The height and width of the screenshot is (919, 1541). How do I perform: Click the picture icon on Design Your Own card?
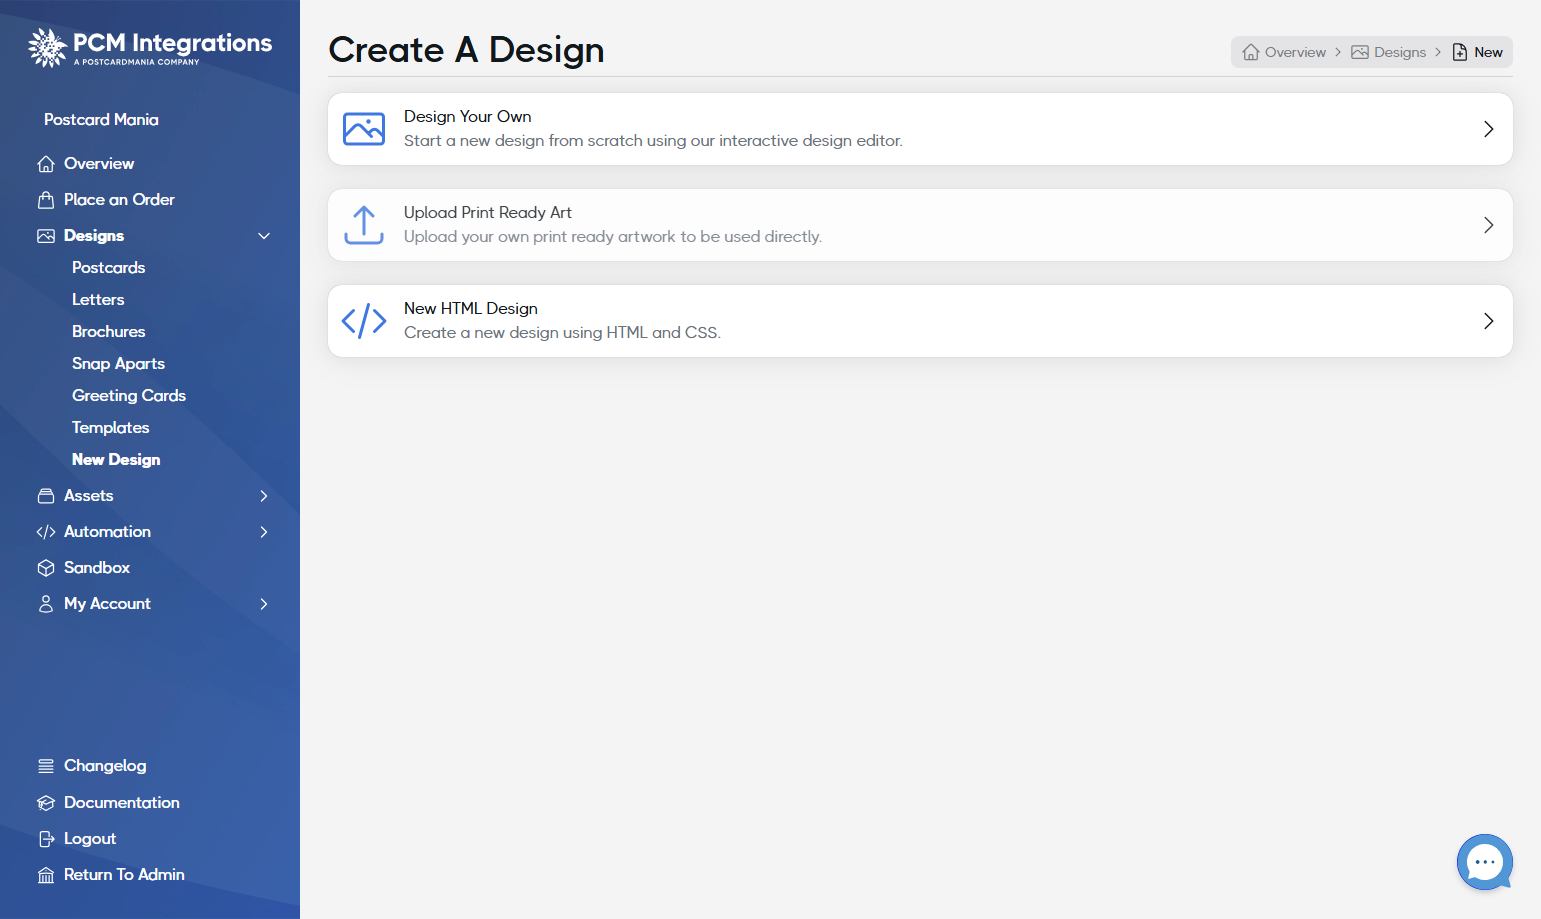[x=364, y=129]
